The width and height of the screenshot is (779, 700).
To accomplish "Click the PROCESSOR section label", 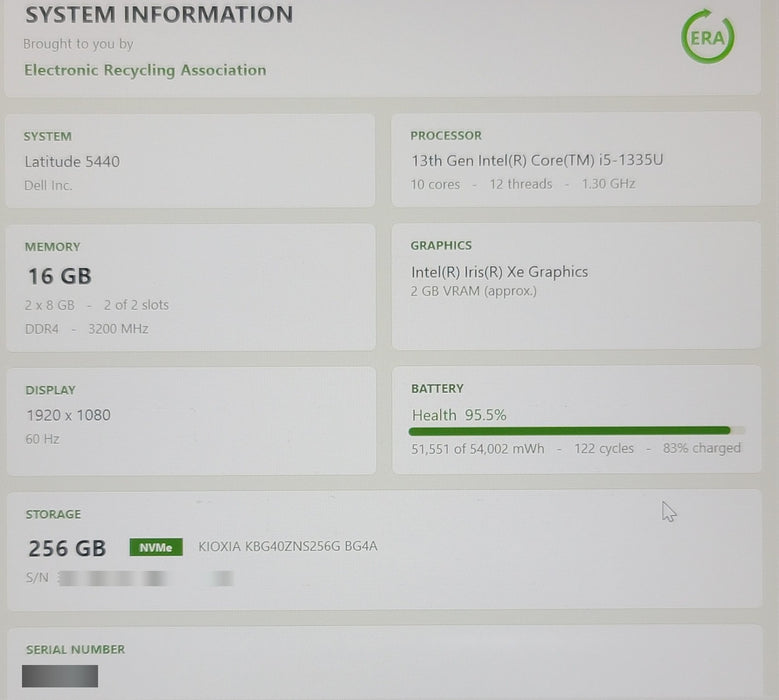I will pyautogui.click(x=446, y=136).
